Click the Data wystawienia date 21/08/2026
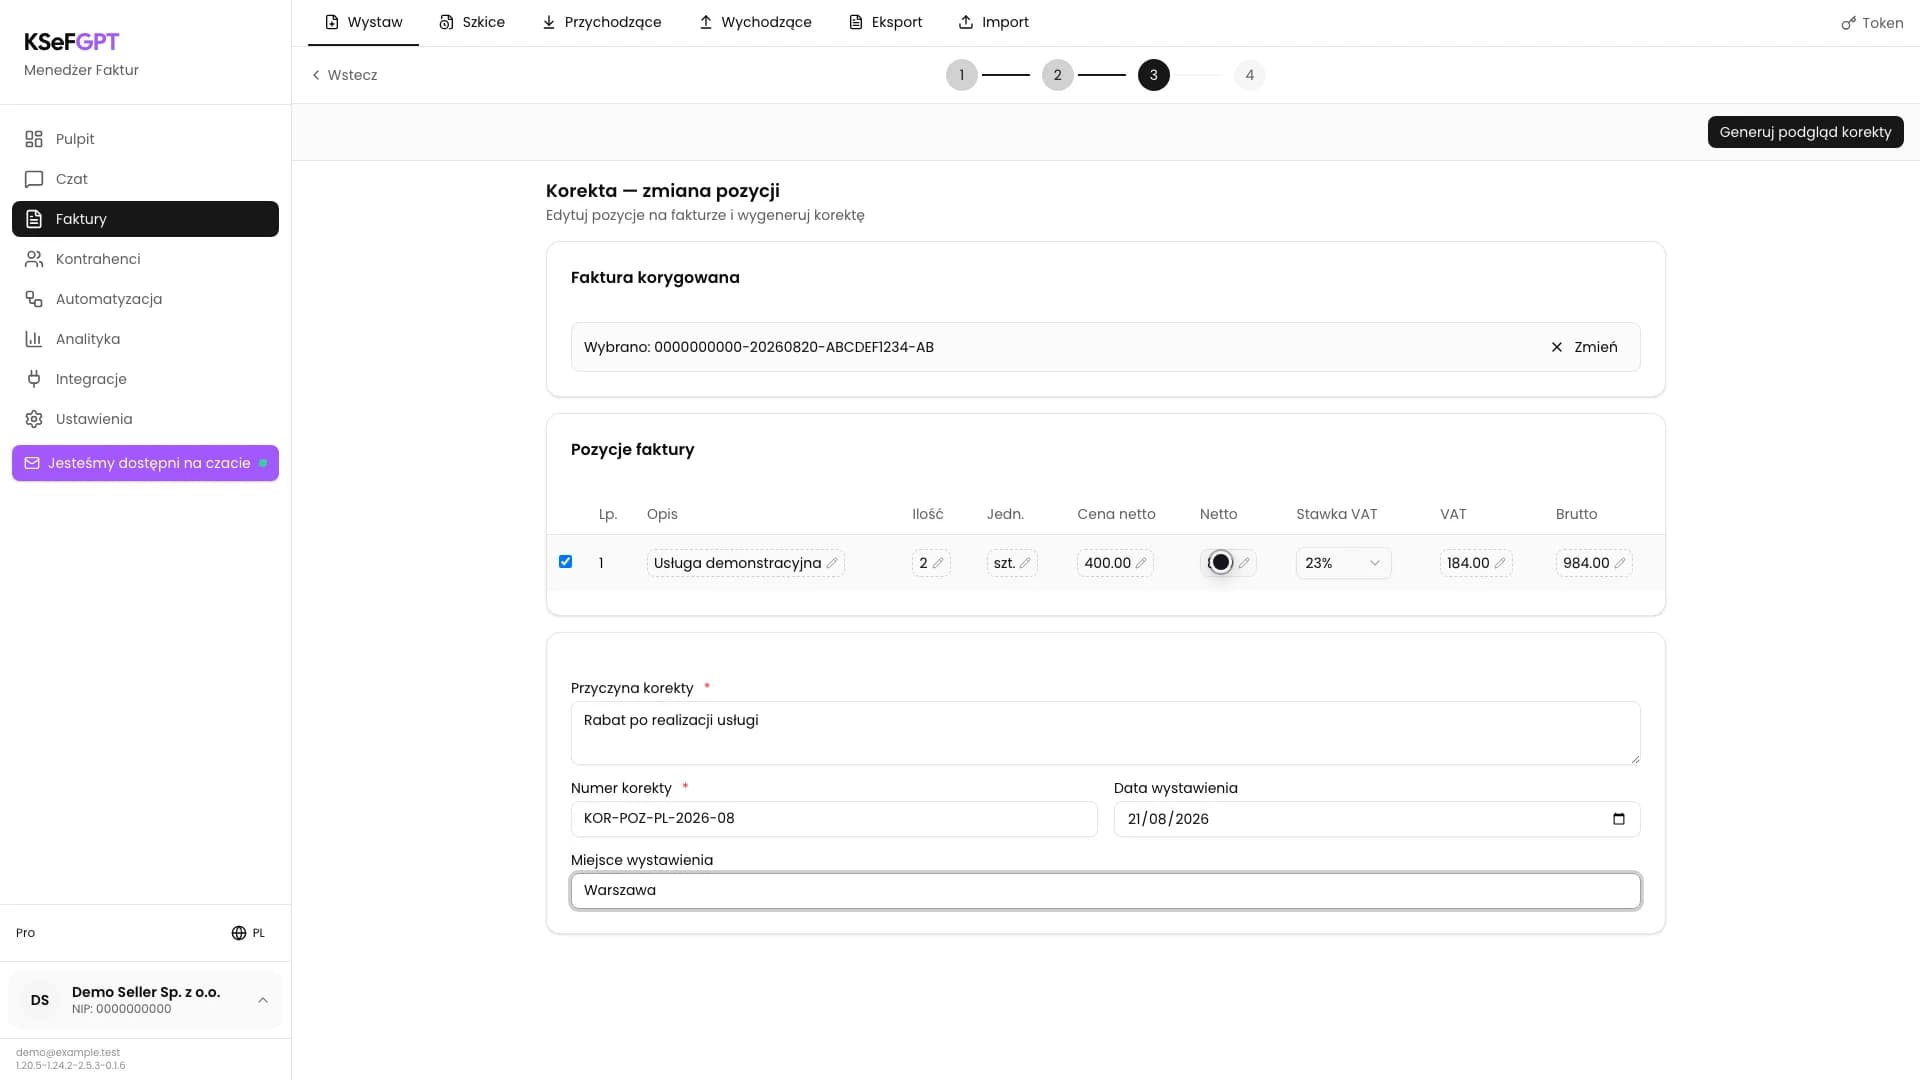1920x1080 pixels. (1167, 819)
